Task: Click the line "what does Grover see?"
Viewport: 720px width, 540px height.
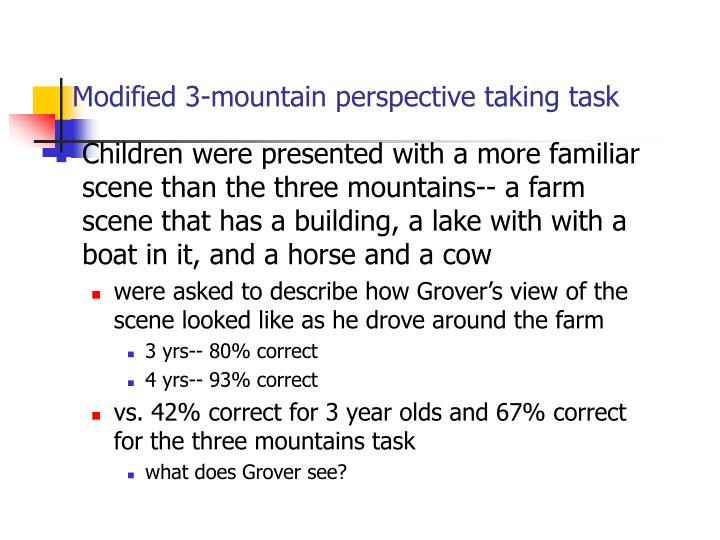Action: [246, 471]
